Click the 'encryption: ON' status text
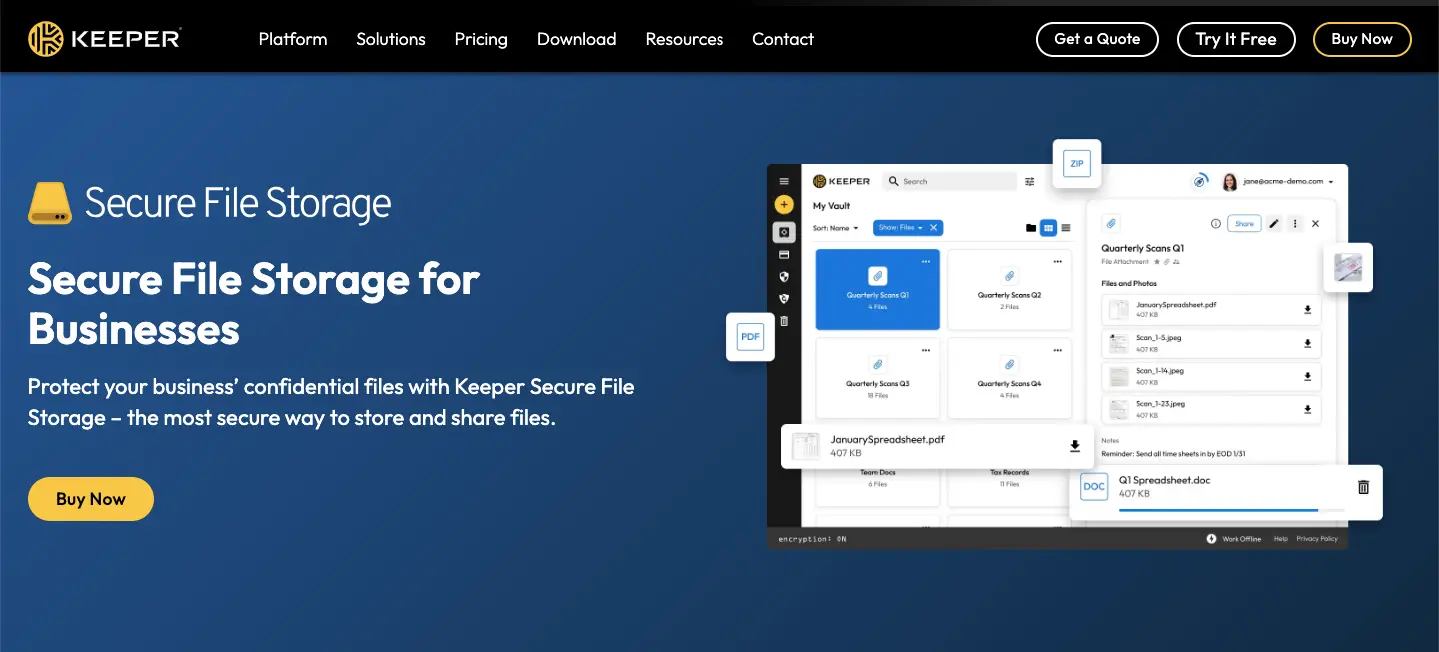 pyautogui.click(x=812, y=539)
